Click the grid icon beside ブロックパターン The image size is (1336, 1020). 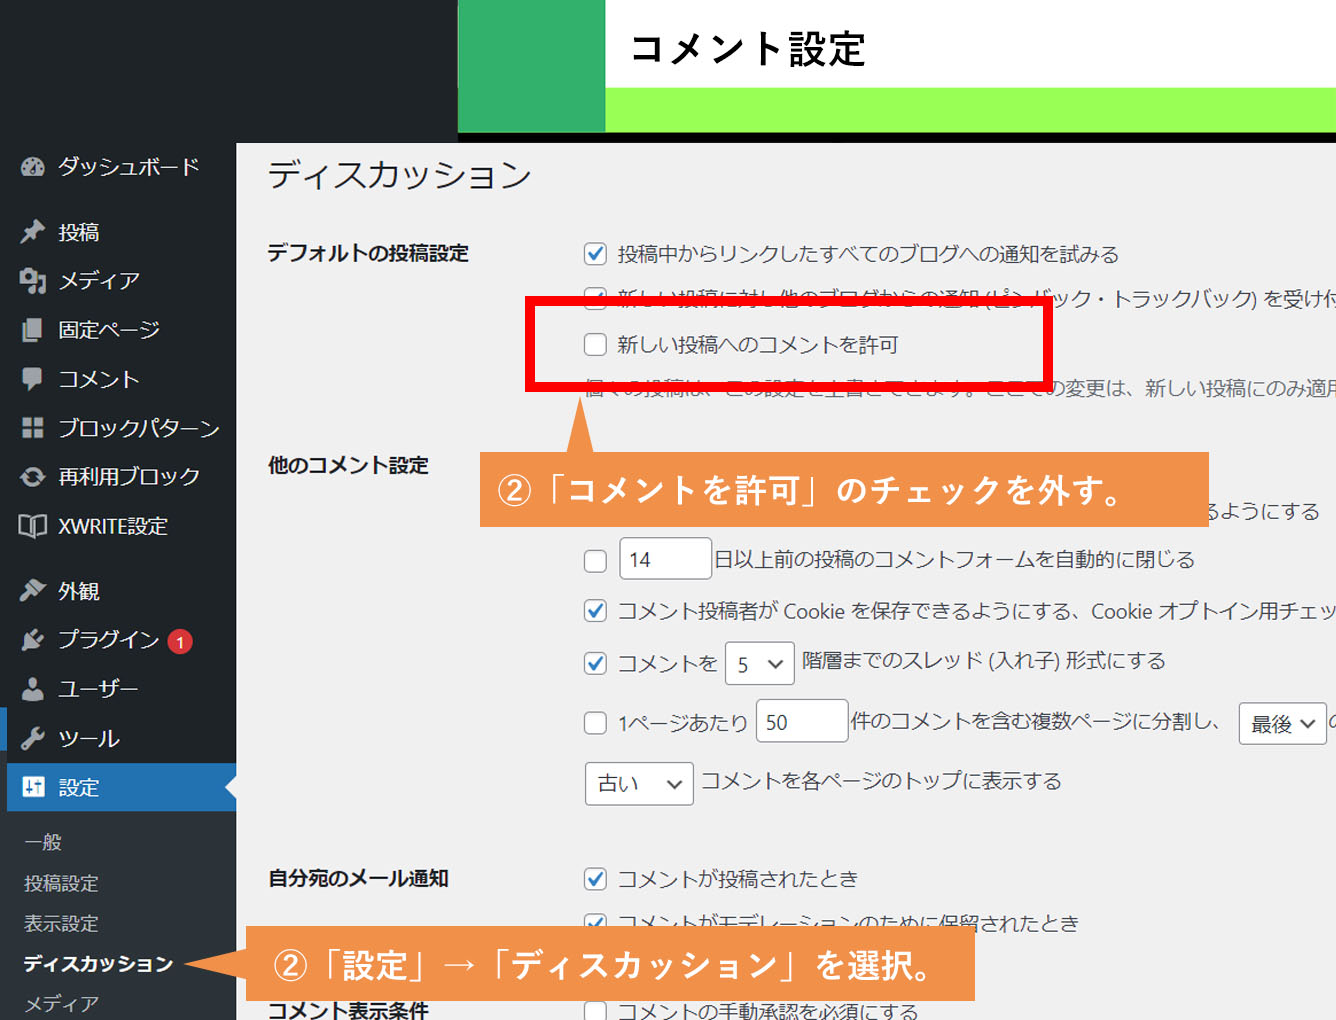(33, 428)
